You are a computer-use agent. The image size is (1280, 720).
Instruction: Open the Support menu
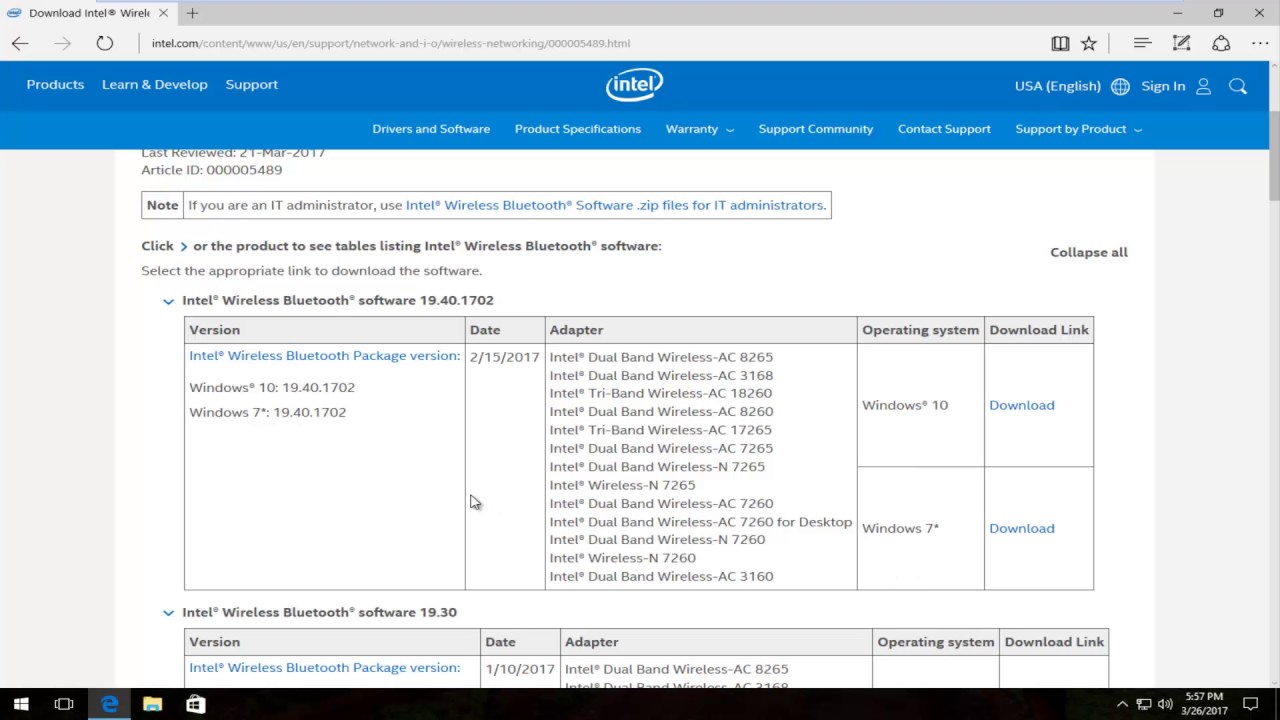(x=251, y=84)
